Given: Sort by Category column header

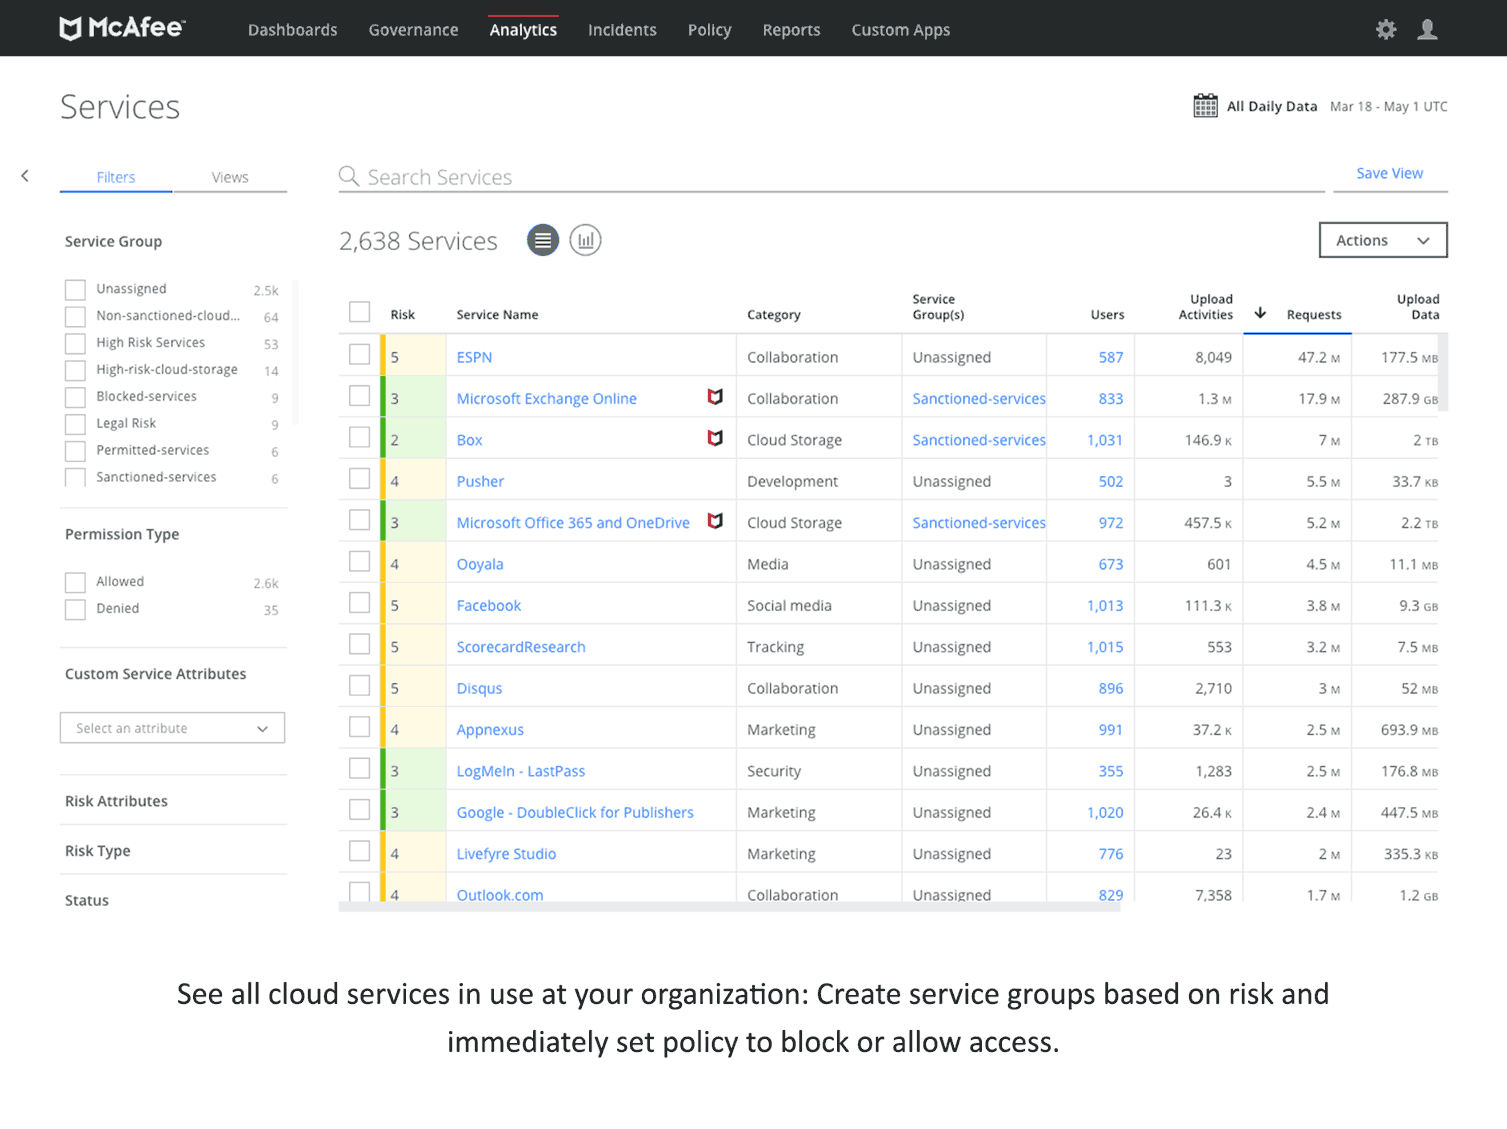Looking at the screenshot, I should (x=774, y=314).
